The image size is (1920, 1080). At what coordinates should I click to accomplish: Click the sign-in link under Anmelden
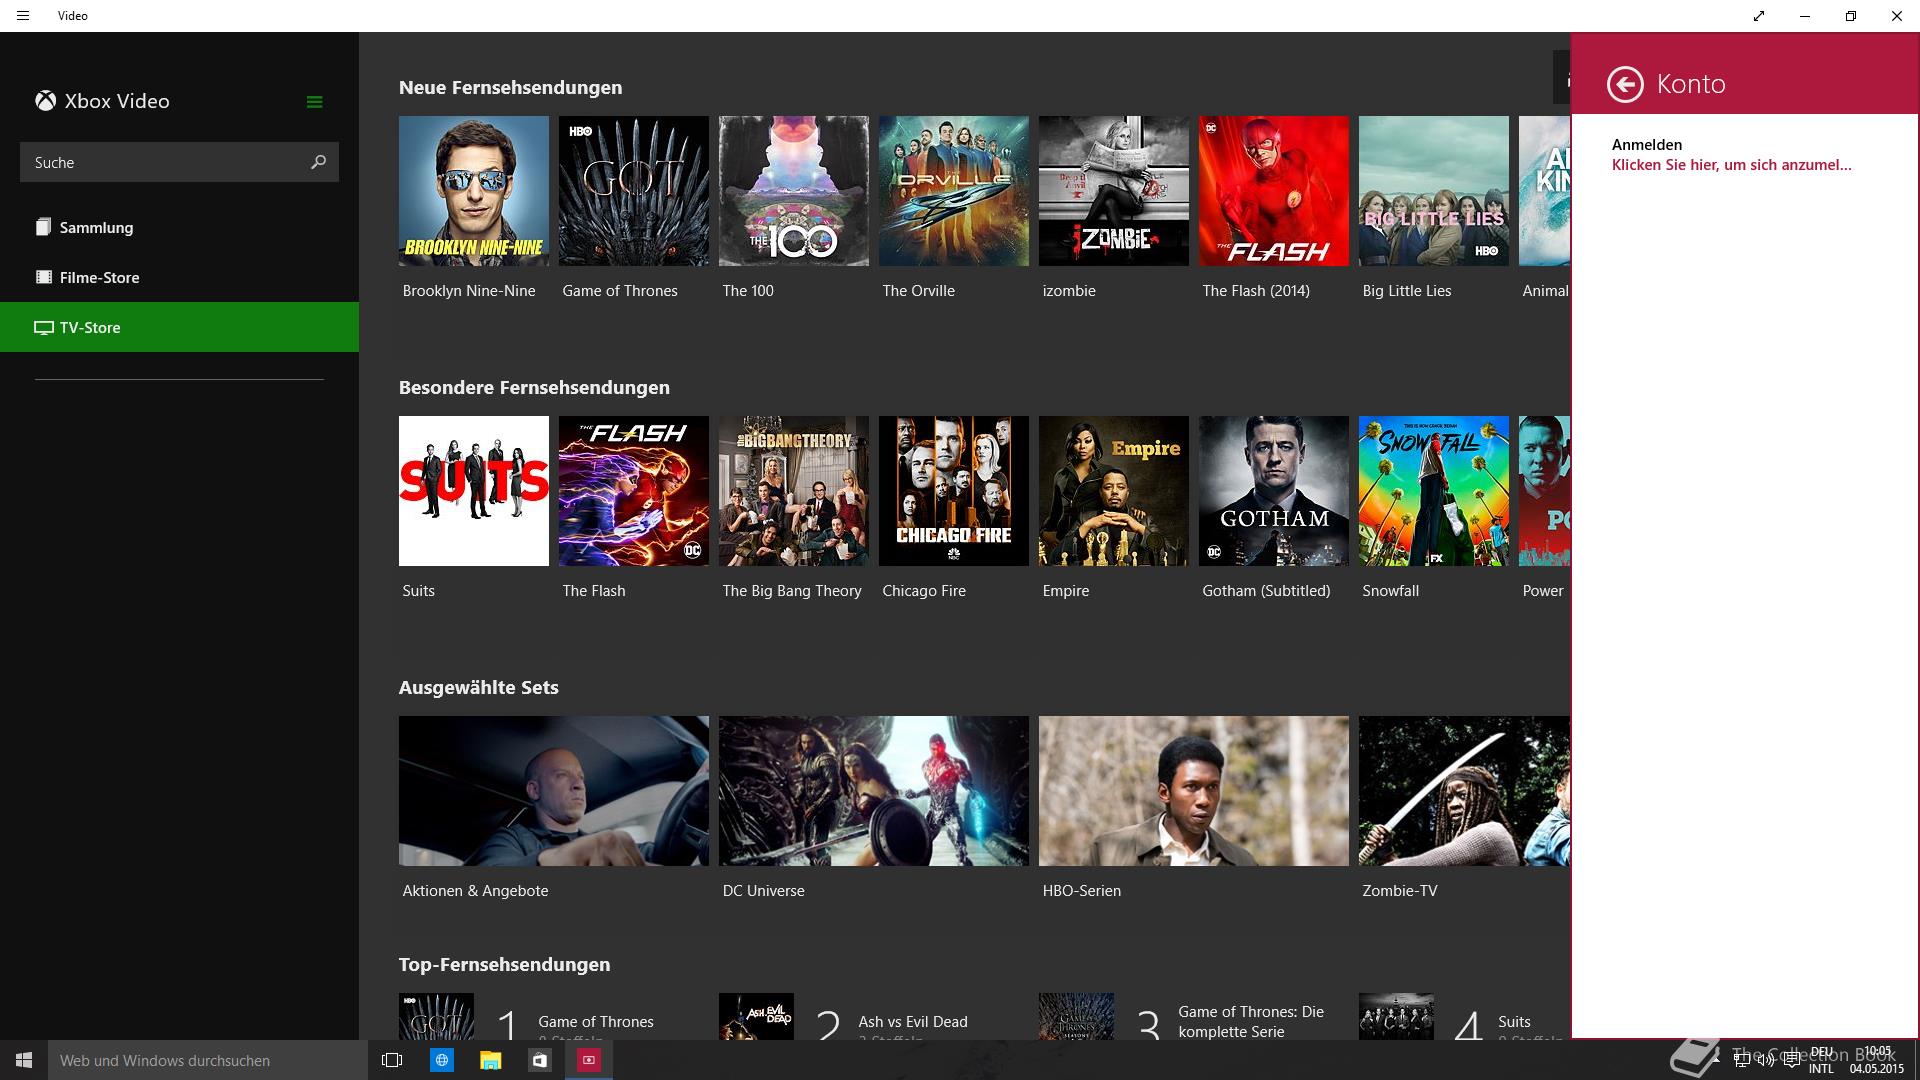click(x=1731, y=165)
